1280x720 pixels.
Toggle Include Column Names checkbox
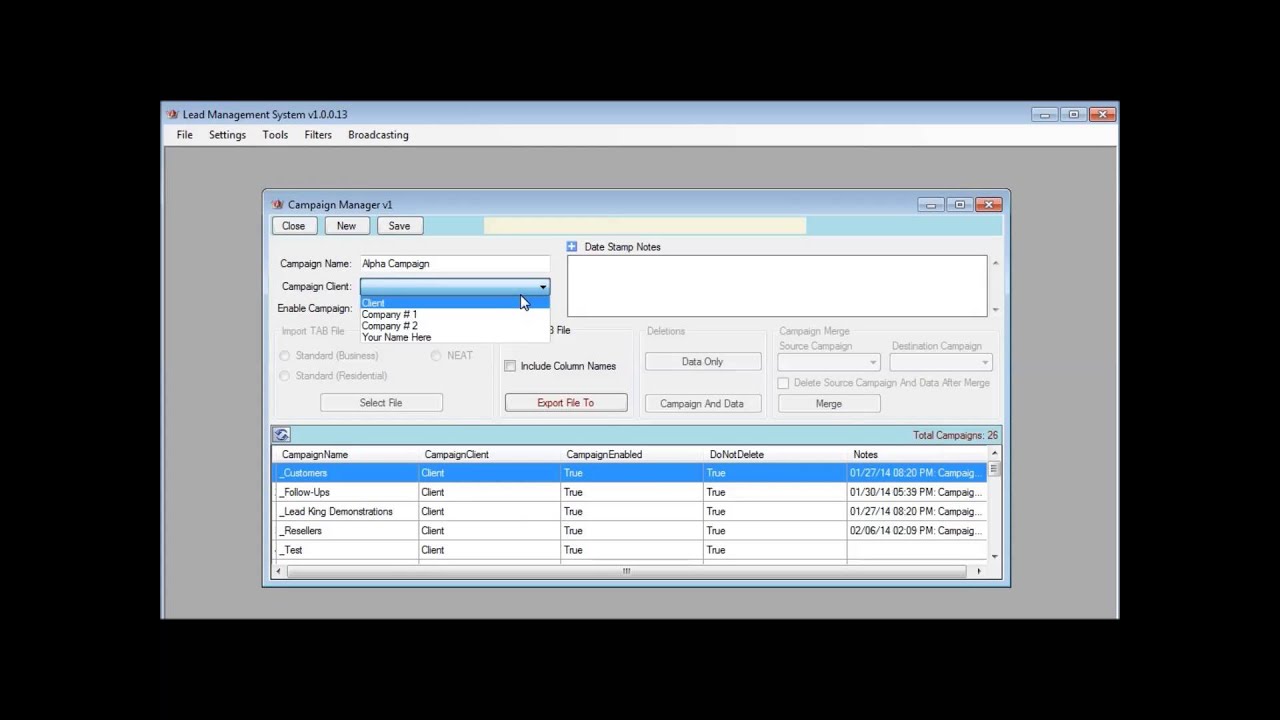[510, 366]
